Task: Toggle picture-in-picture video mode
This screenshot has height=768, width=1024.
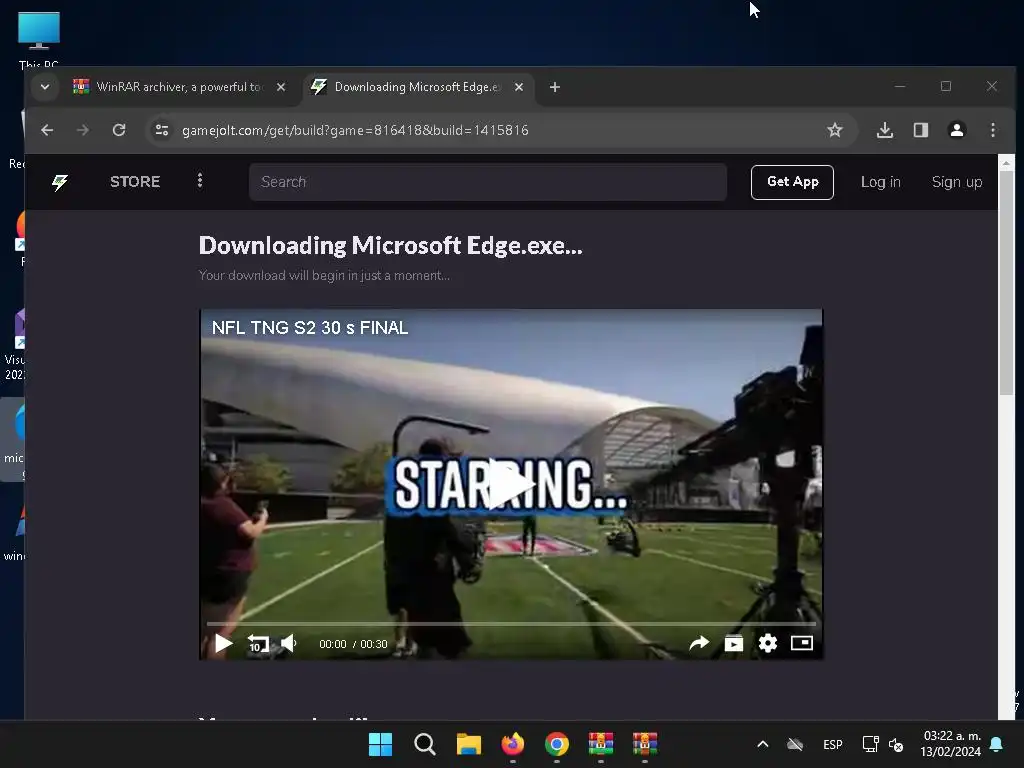Action: click(802, 643)
